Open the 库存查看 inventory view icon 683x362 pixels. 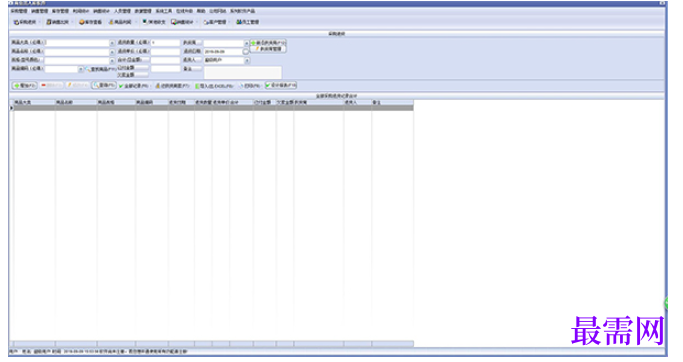(90, 22)
